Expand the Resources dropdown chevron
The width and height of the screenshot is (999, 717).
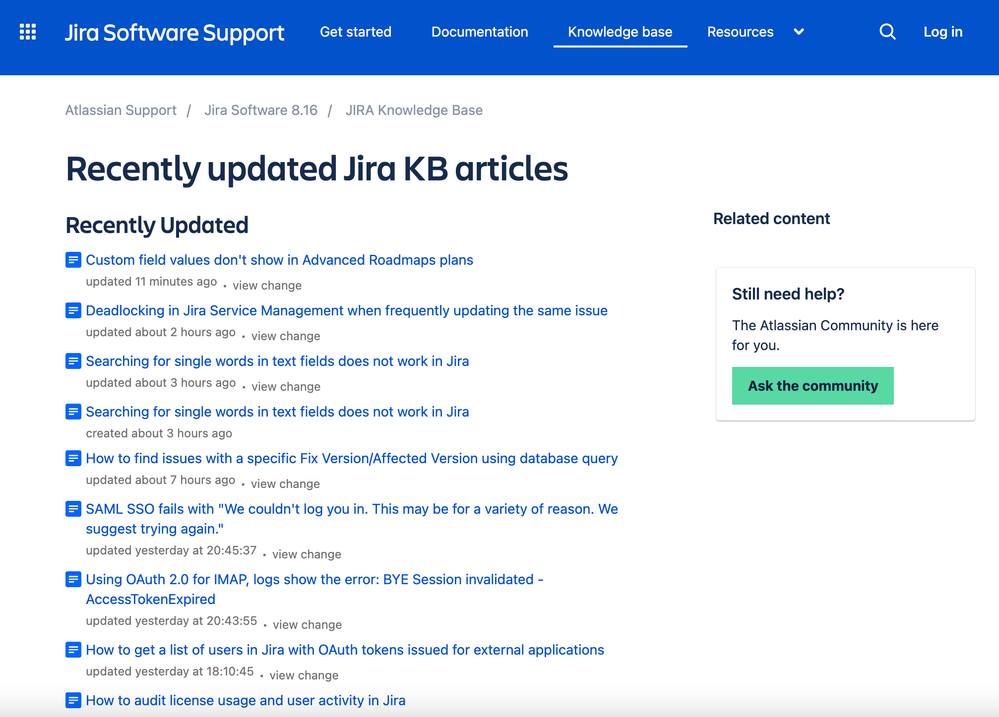798,32
